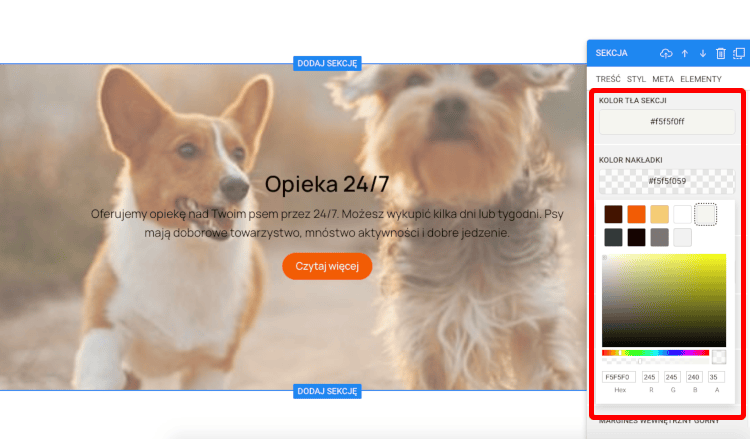The image size is (750, 439).
Task: Pick the orange color swatch
Action: point(636,214)
